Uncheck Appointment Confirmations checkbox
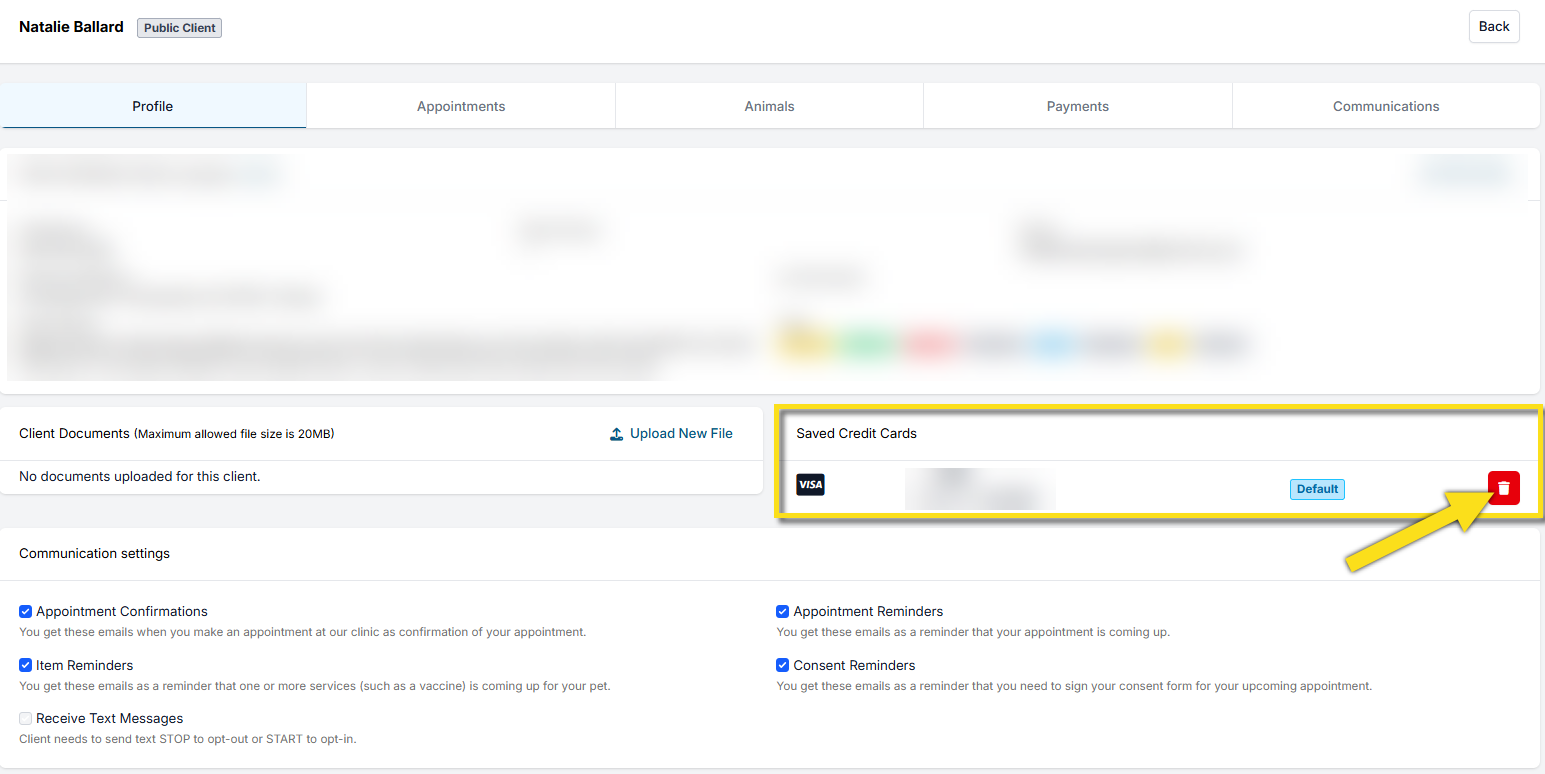Viewport: 1545px width, 774px height. (26, 611)
